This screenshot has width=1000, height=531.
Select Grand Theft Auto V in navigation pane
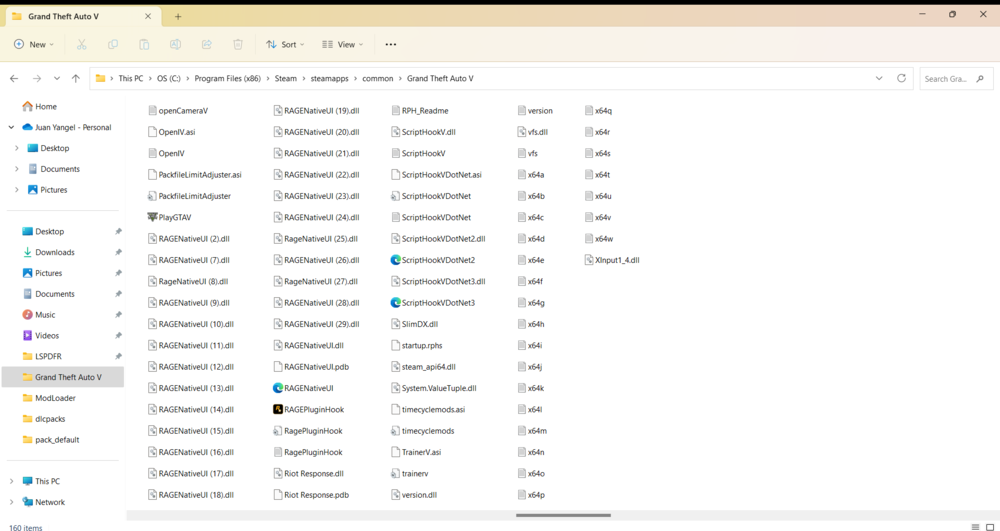(62, 377)
